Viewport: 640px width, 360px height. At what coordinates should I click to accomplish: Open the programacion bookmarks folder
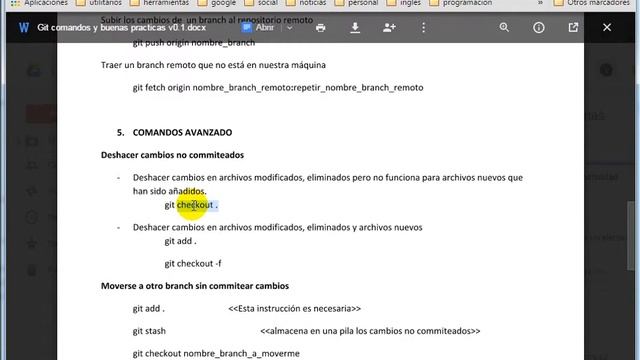[x=460, y=3]
